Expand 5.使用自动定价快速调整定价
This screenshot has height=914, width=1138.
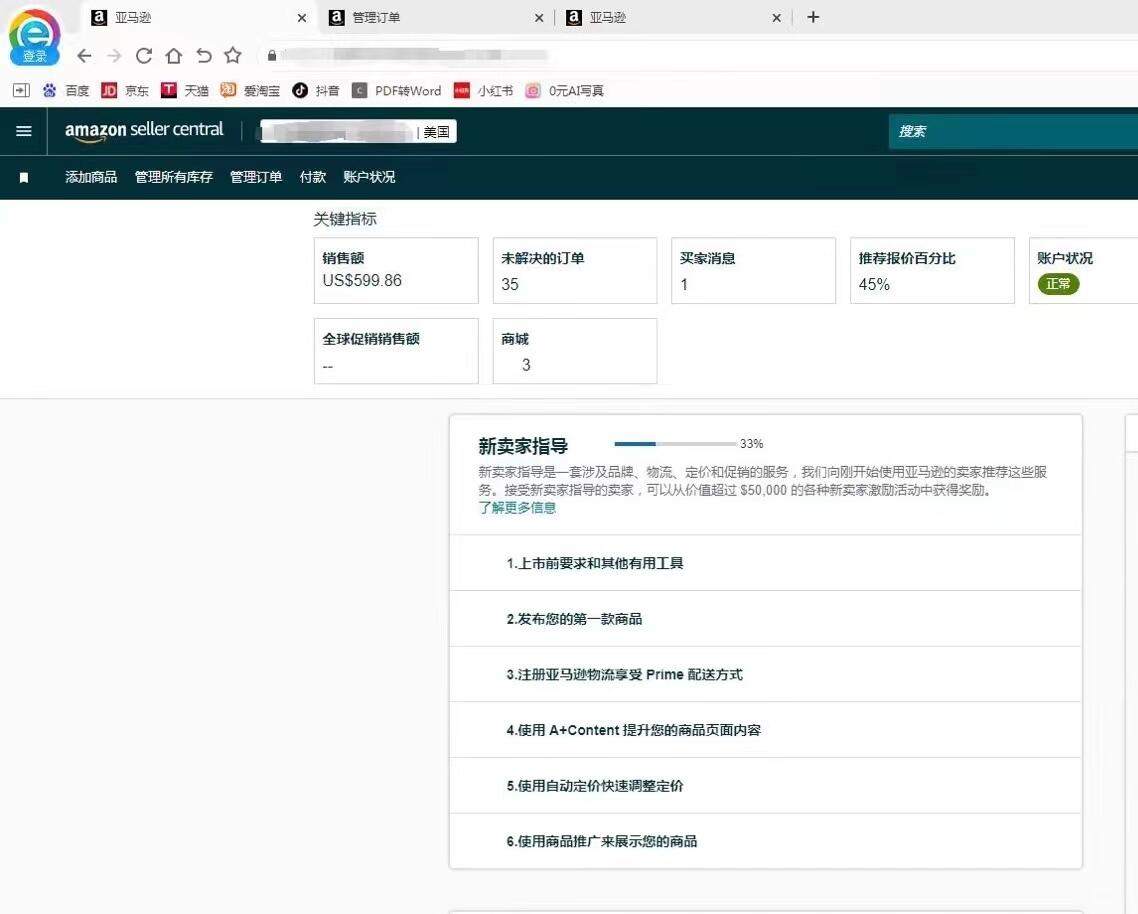766,786
